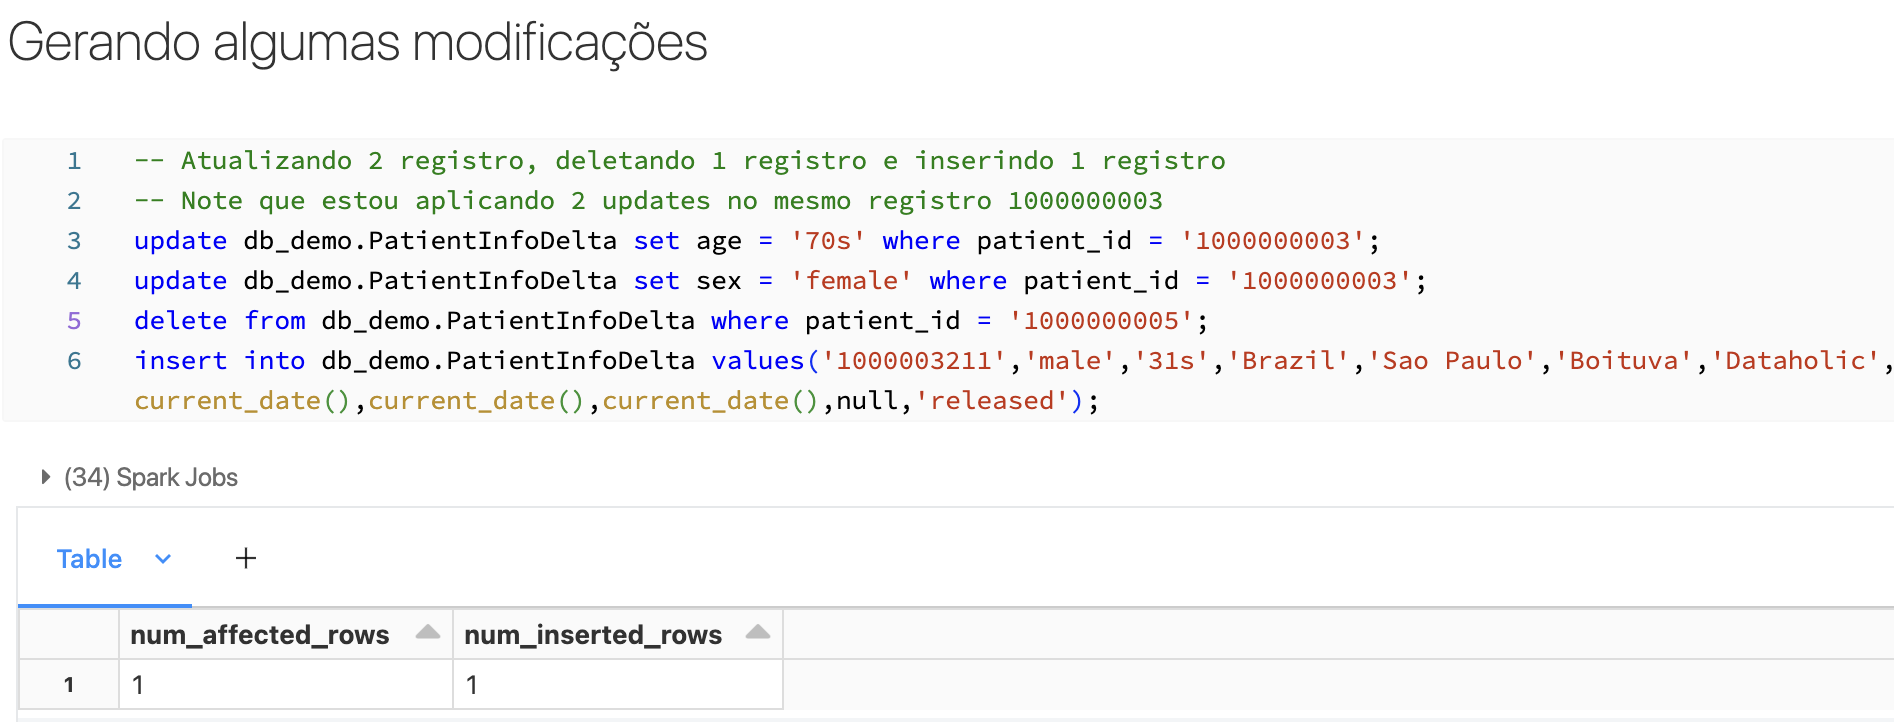Click the Gerando algumas modificações heading

[x=358, y=44]
